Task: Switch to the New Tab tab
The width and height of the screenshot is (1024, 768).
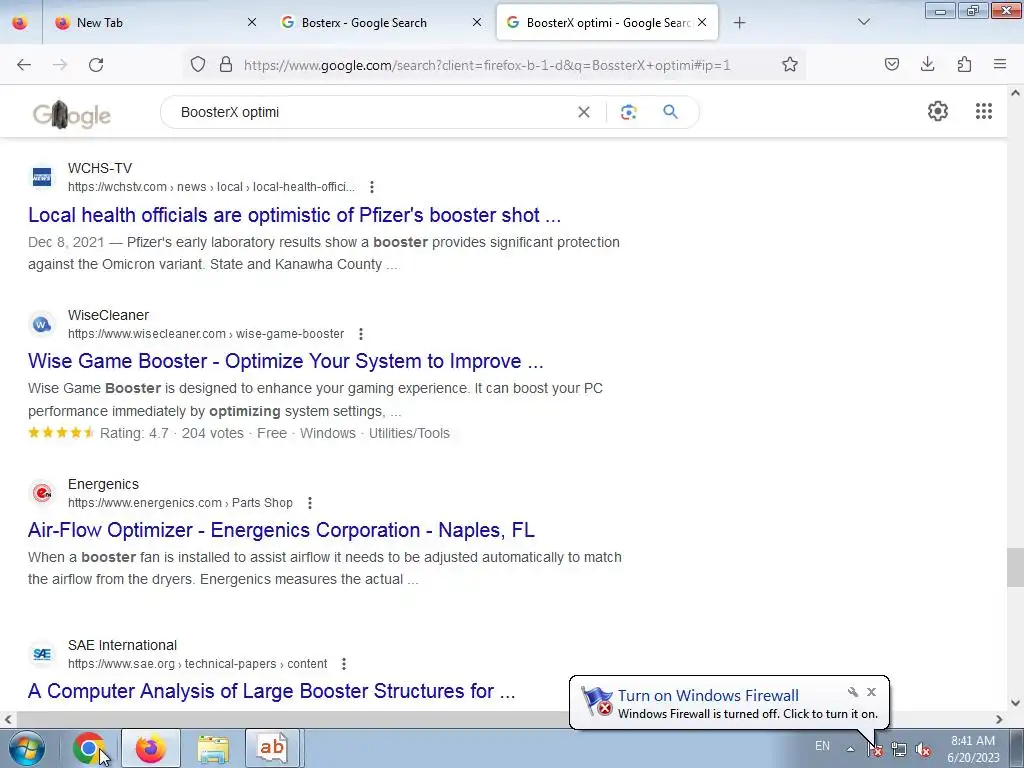Action: click(155, 23)
